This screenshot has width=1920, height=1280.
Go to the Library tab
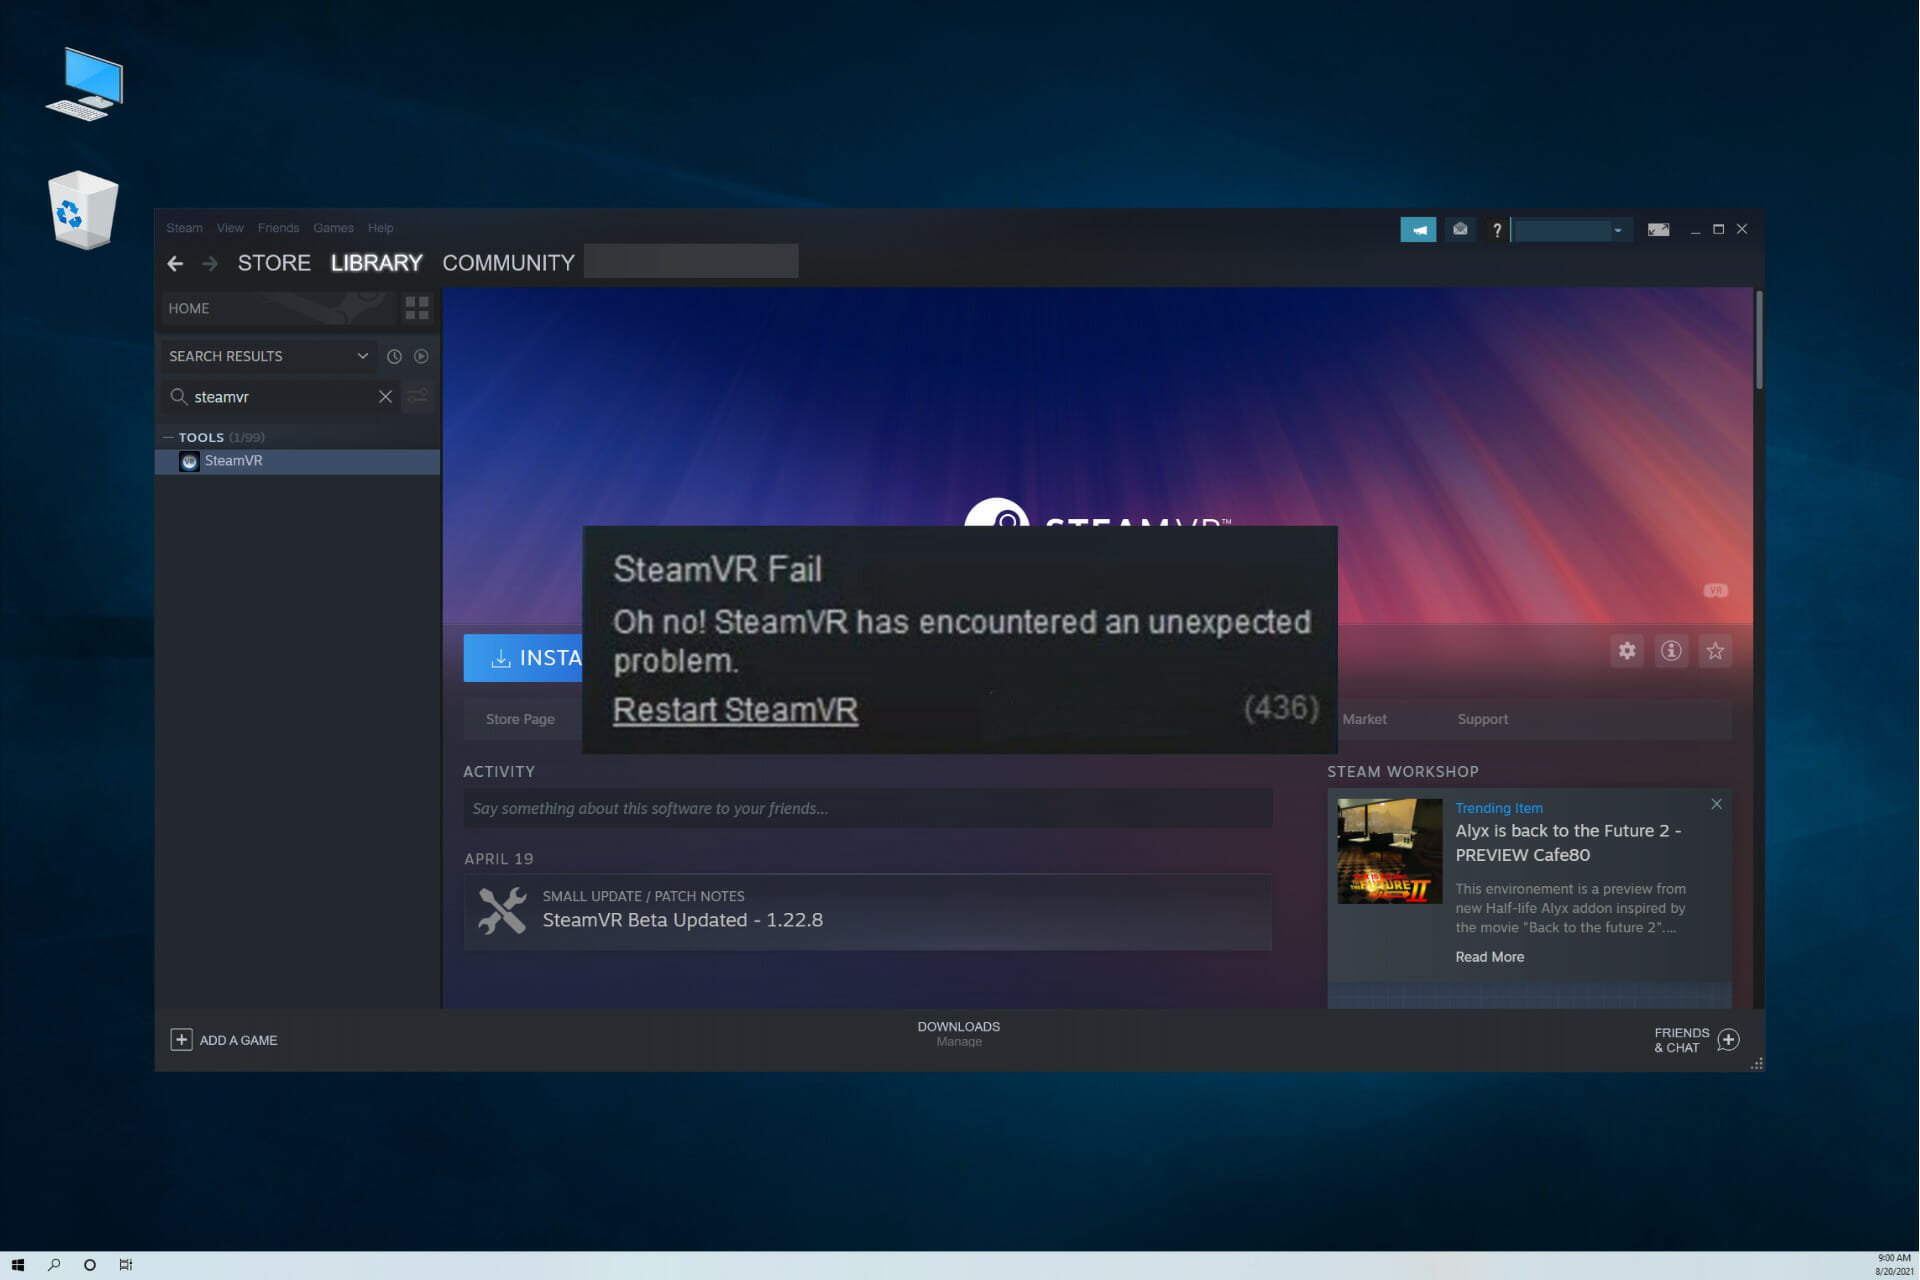[x=376, y=263]
